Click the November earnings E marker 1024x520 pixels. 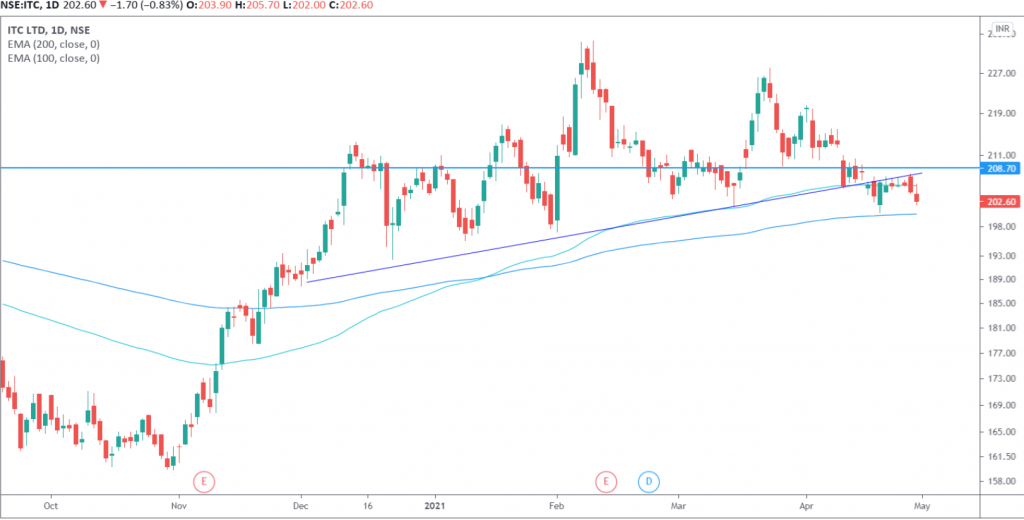[x=205, y=481]
